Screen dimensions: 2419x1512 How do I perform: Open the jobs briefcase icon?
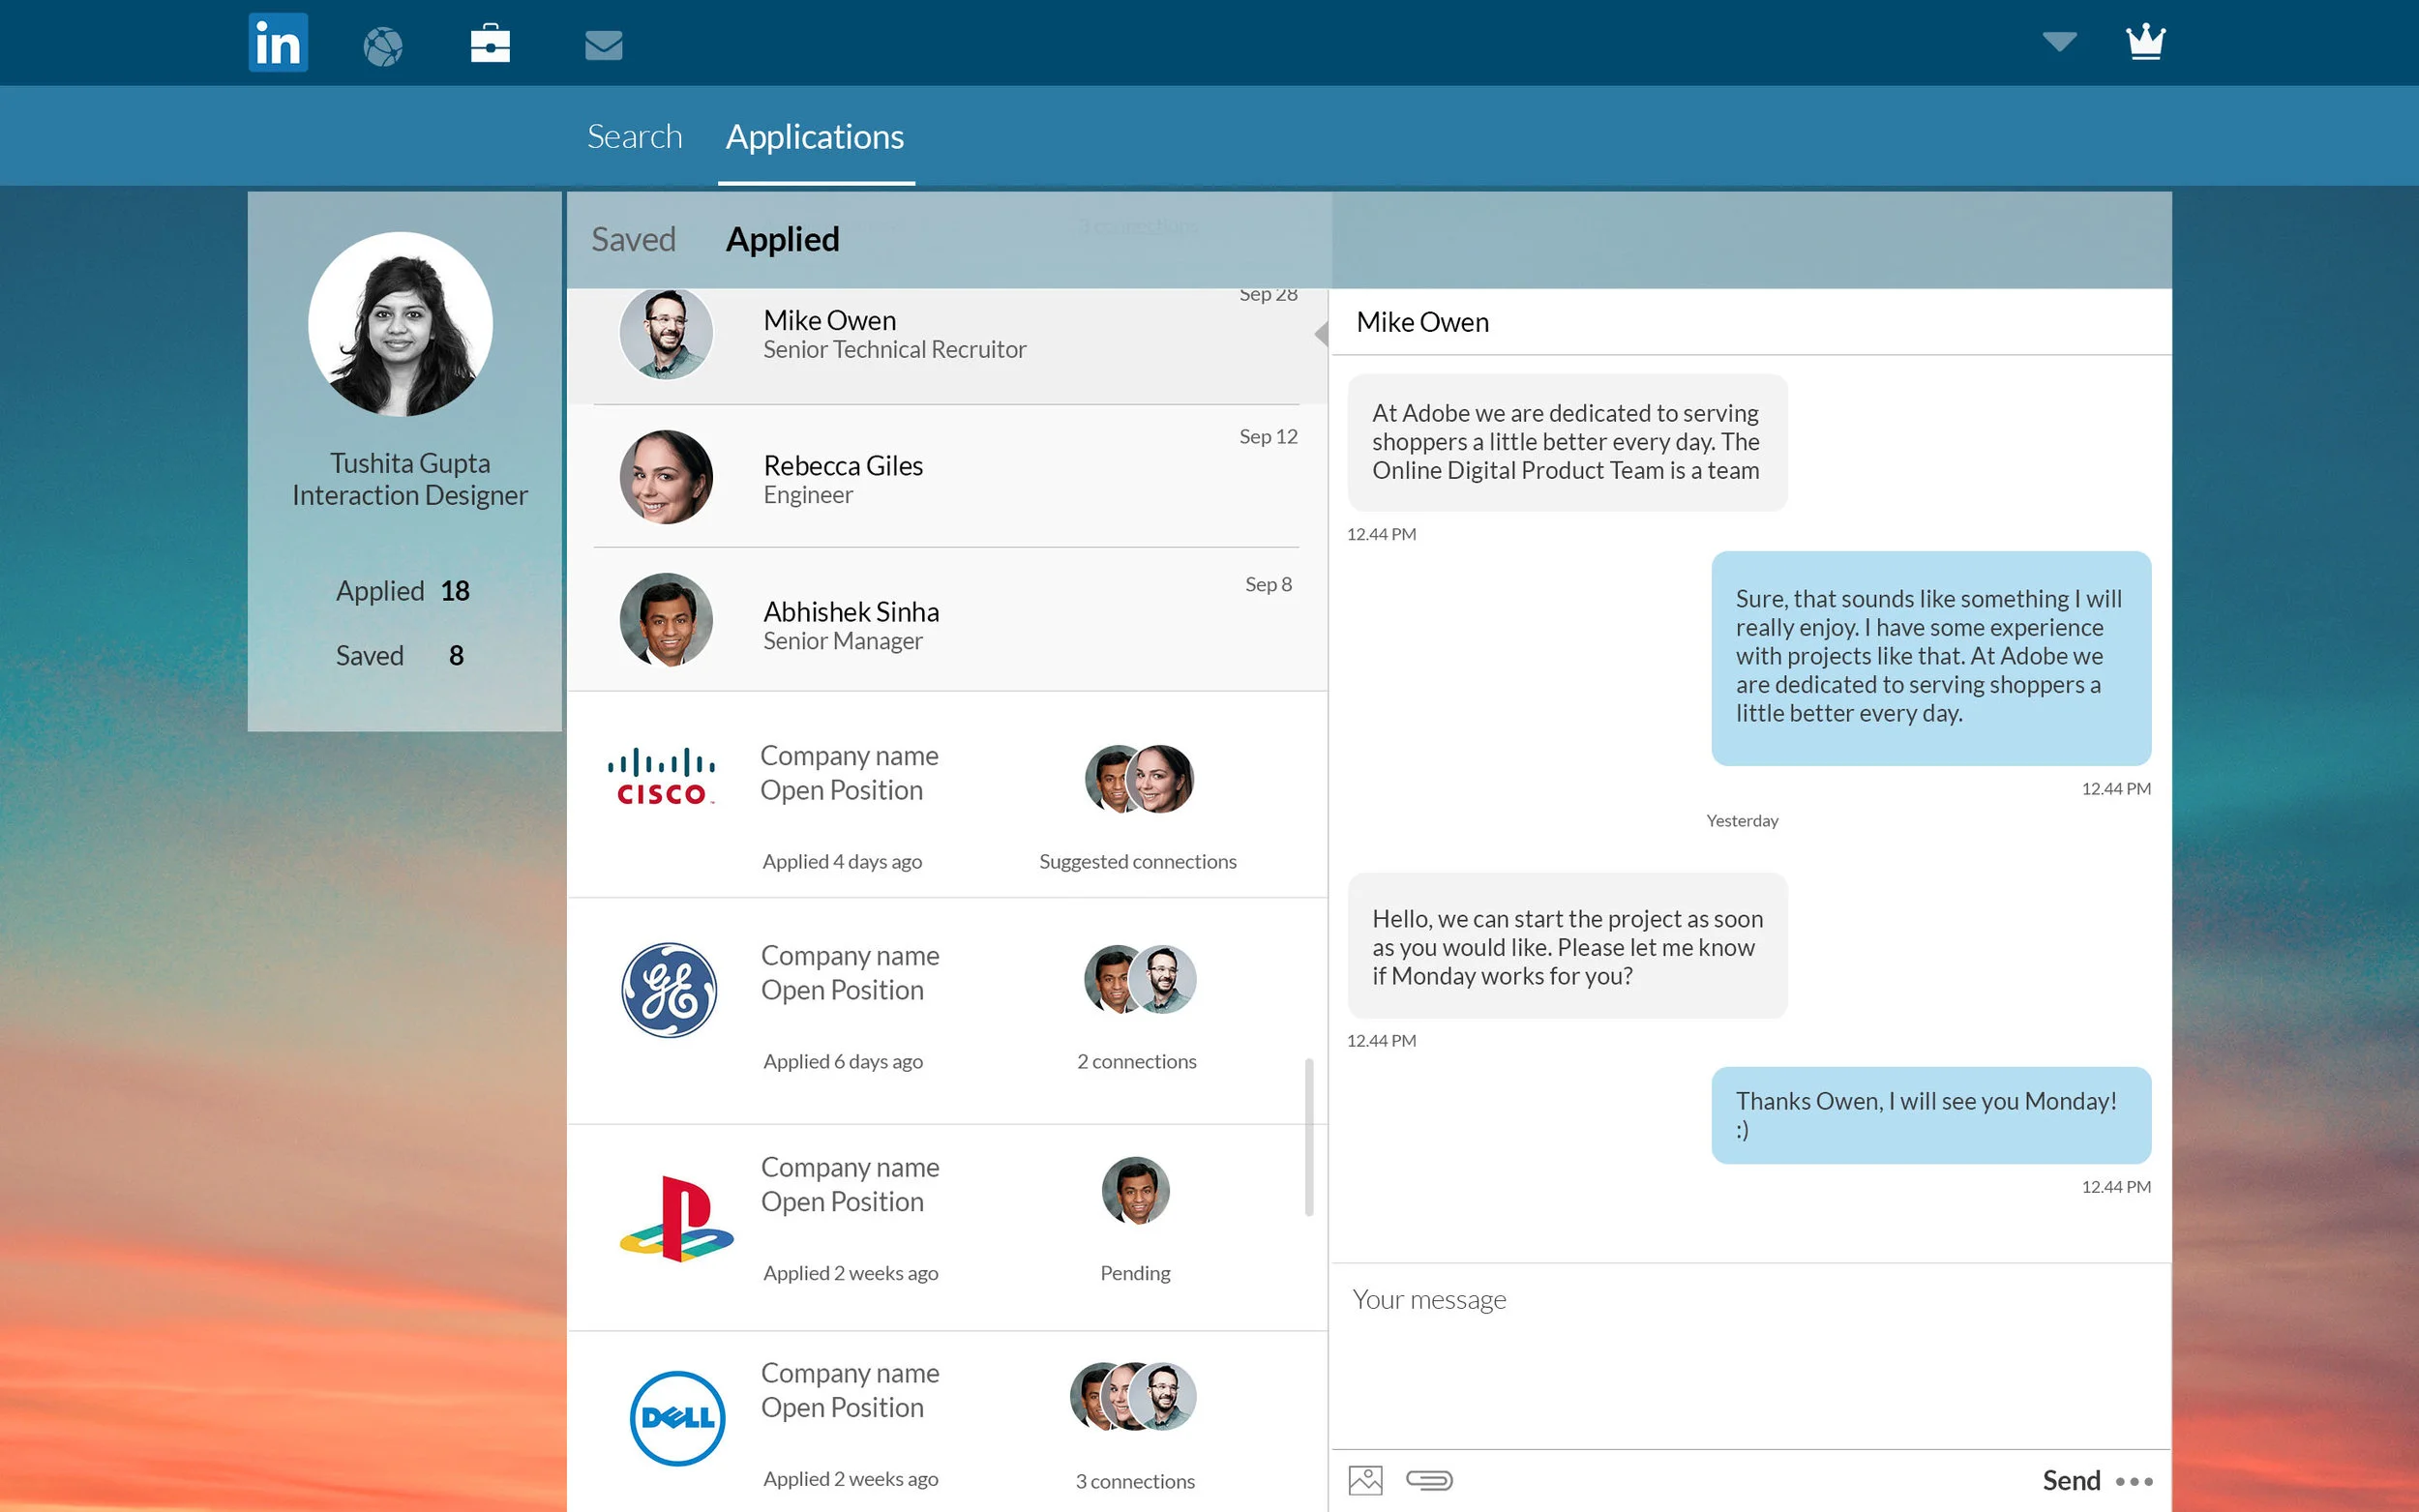point(490,44)
